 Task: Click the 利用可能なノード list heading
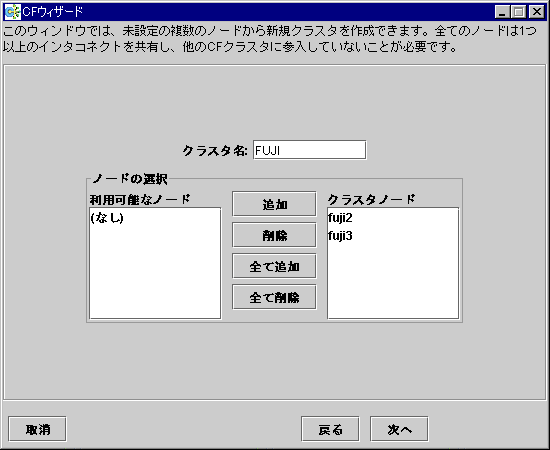coord(140,200)
